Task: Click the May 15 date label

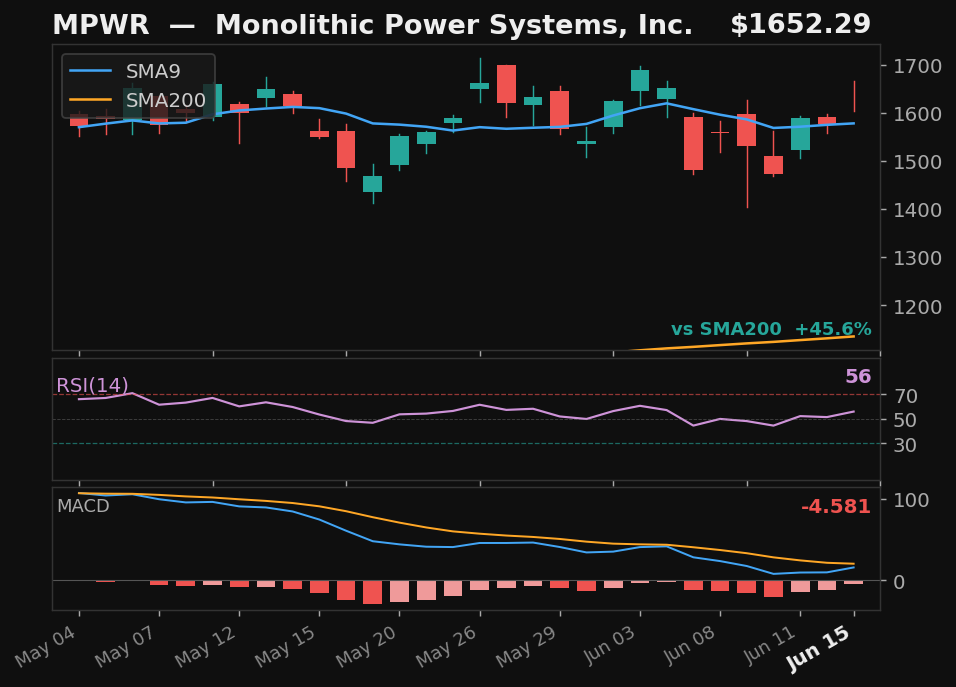Action: pos(286,646)
